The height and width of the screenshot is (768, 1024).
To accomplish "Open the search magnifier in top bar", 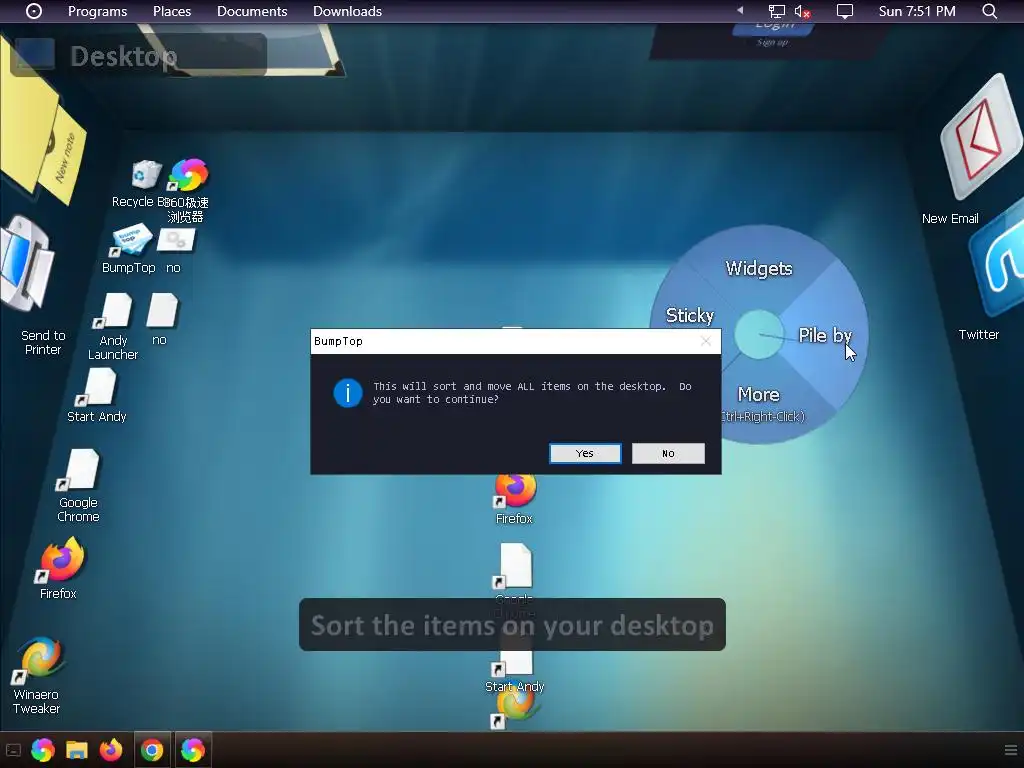I will pos(989,11).
